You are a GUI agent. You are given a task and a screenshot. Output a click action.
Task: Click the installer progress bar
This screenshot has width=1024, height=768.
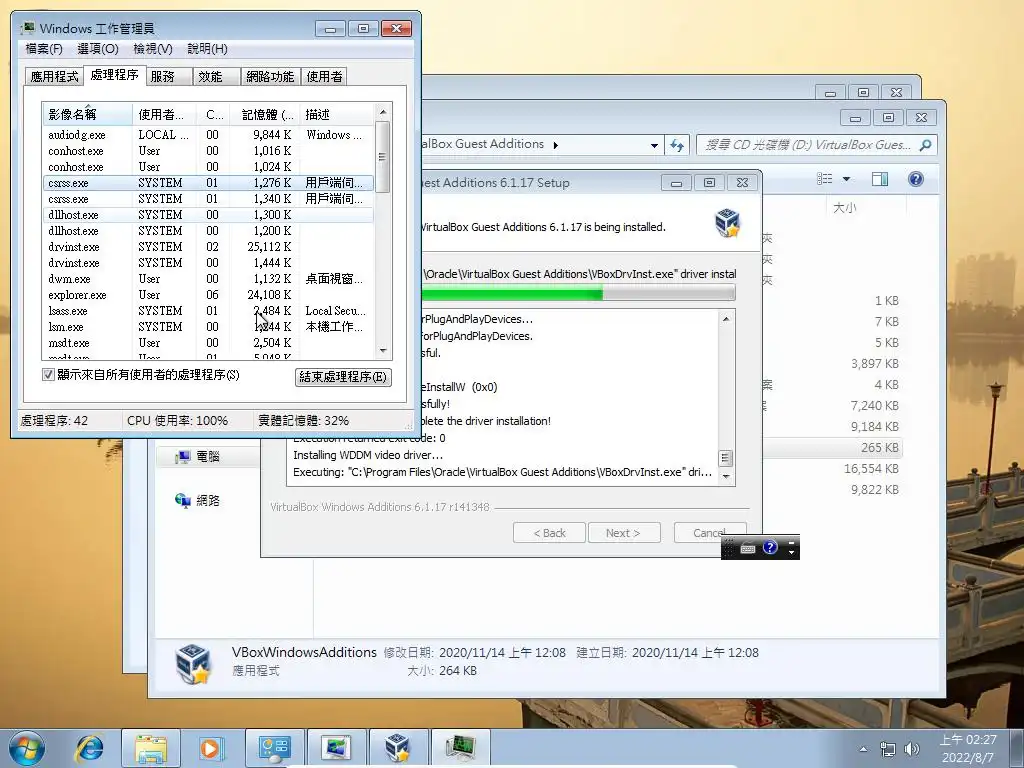579,292
